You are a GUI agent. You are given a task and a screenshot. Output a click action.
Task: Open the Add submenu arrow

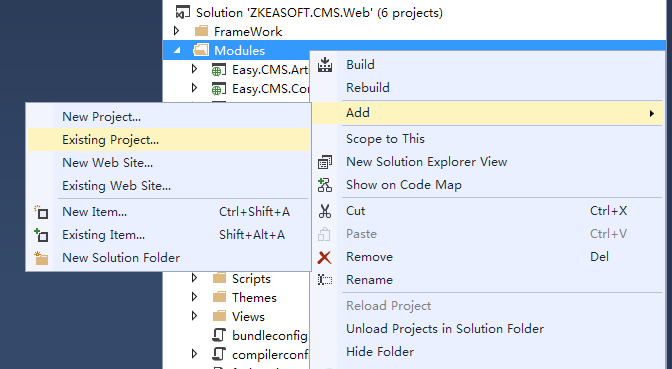pos(651,113)
